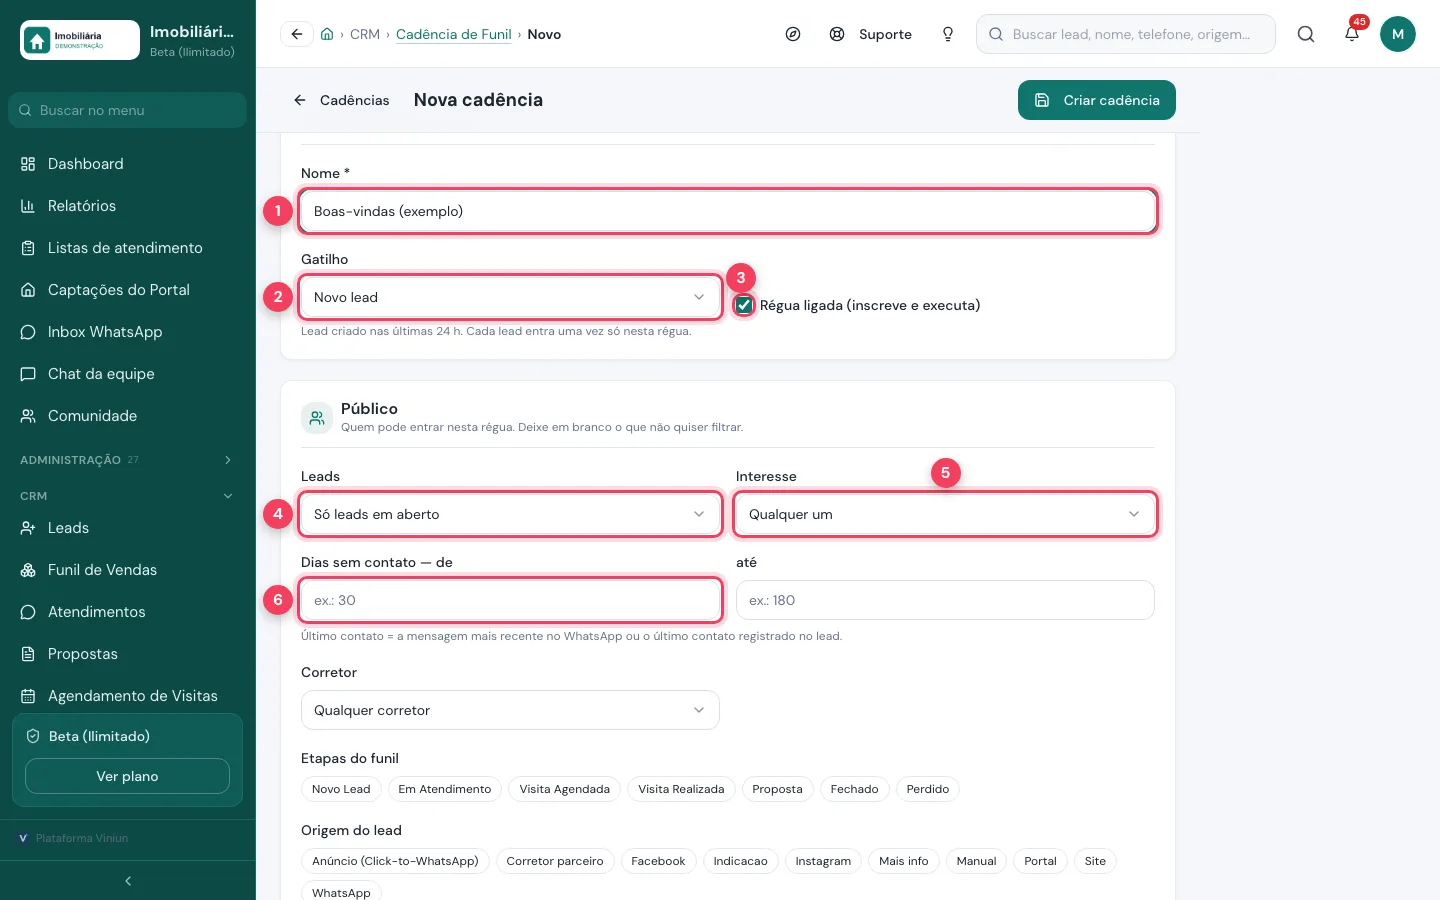Expand the Qualquer corretor dropdown
The image size is (1440, 900).
pos(510,710)
